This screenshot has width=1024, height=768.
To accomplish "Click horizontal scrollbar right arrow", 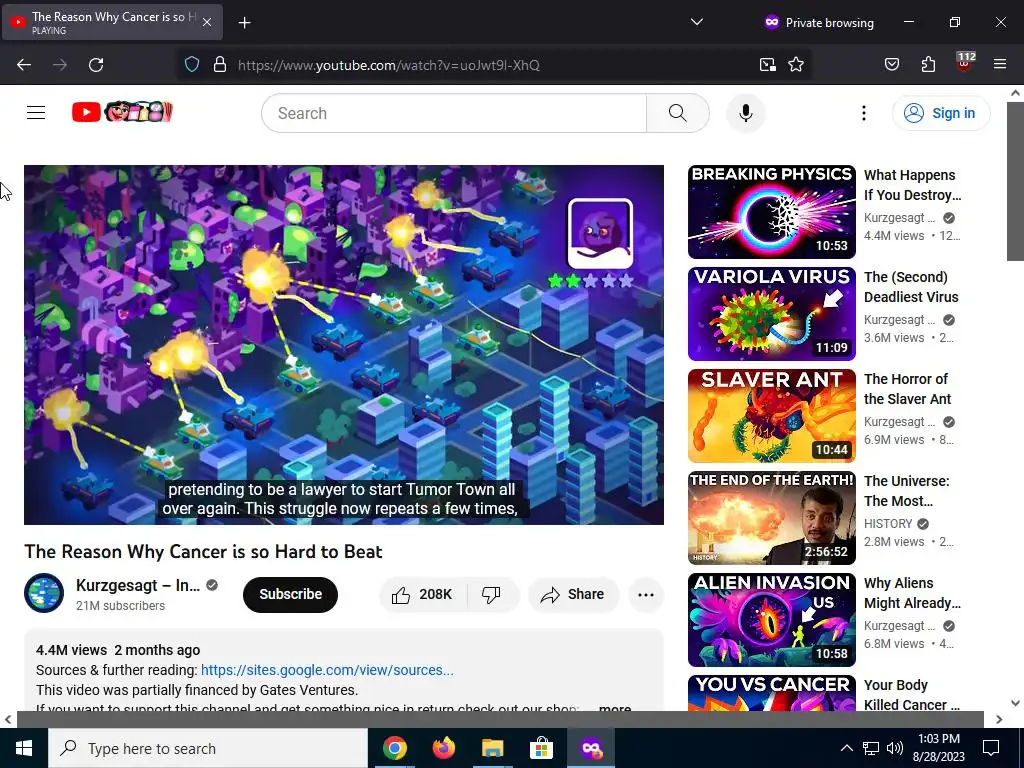I will click(999, 719).
